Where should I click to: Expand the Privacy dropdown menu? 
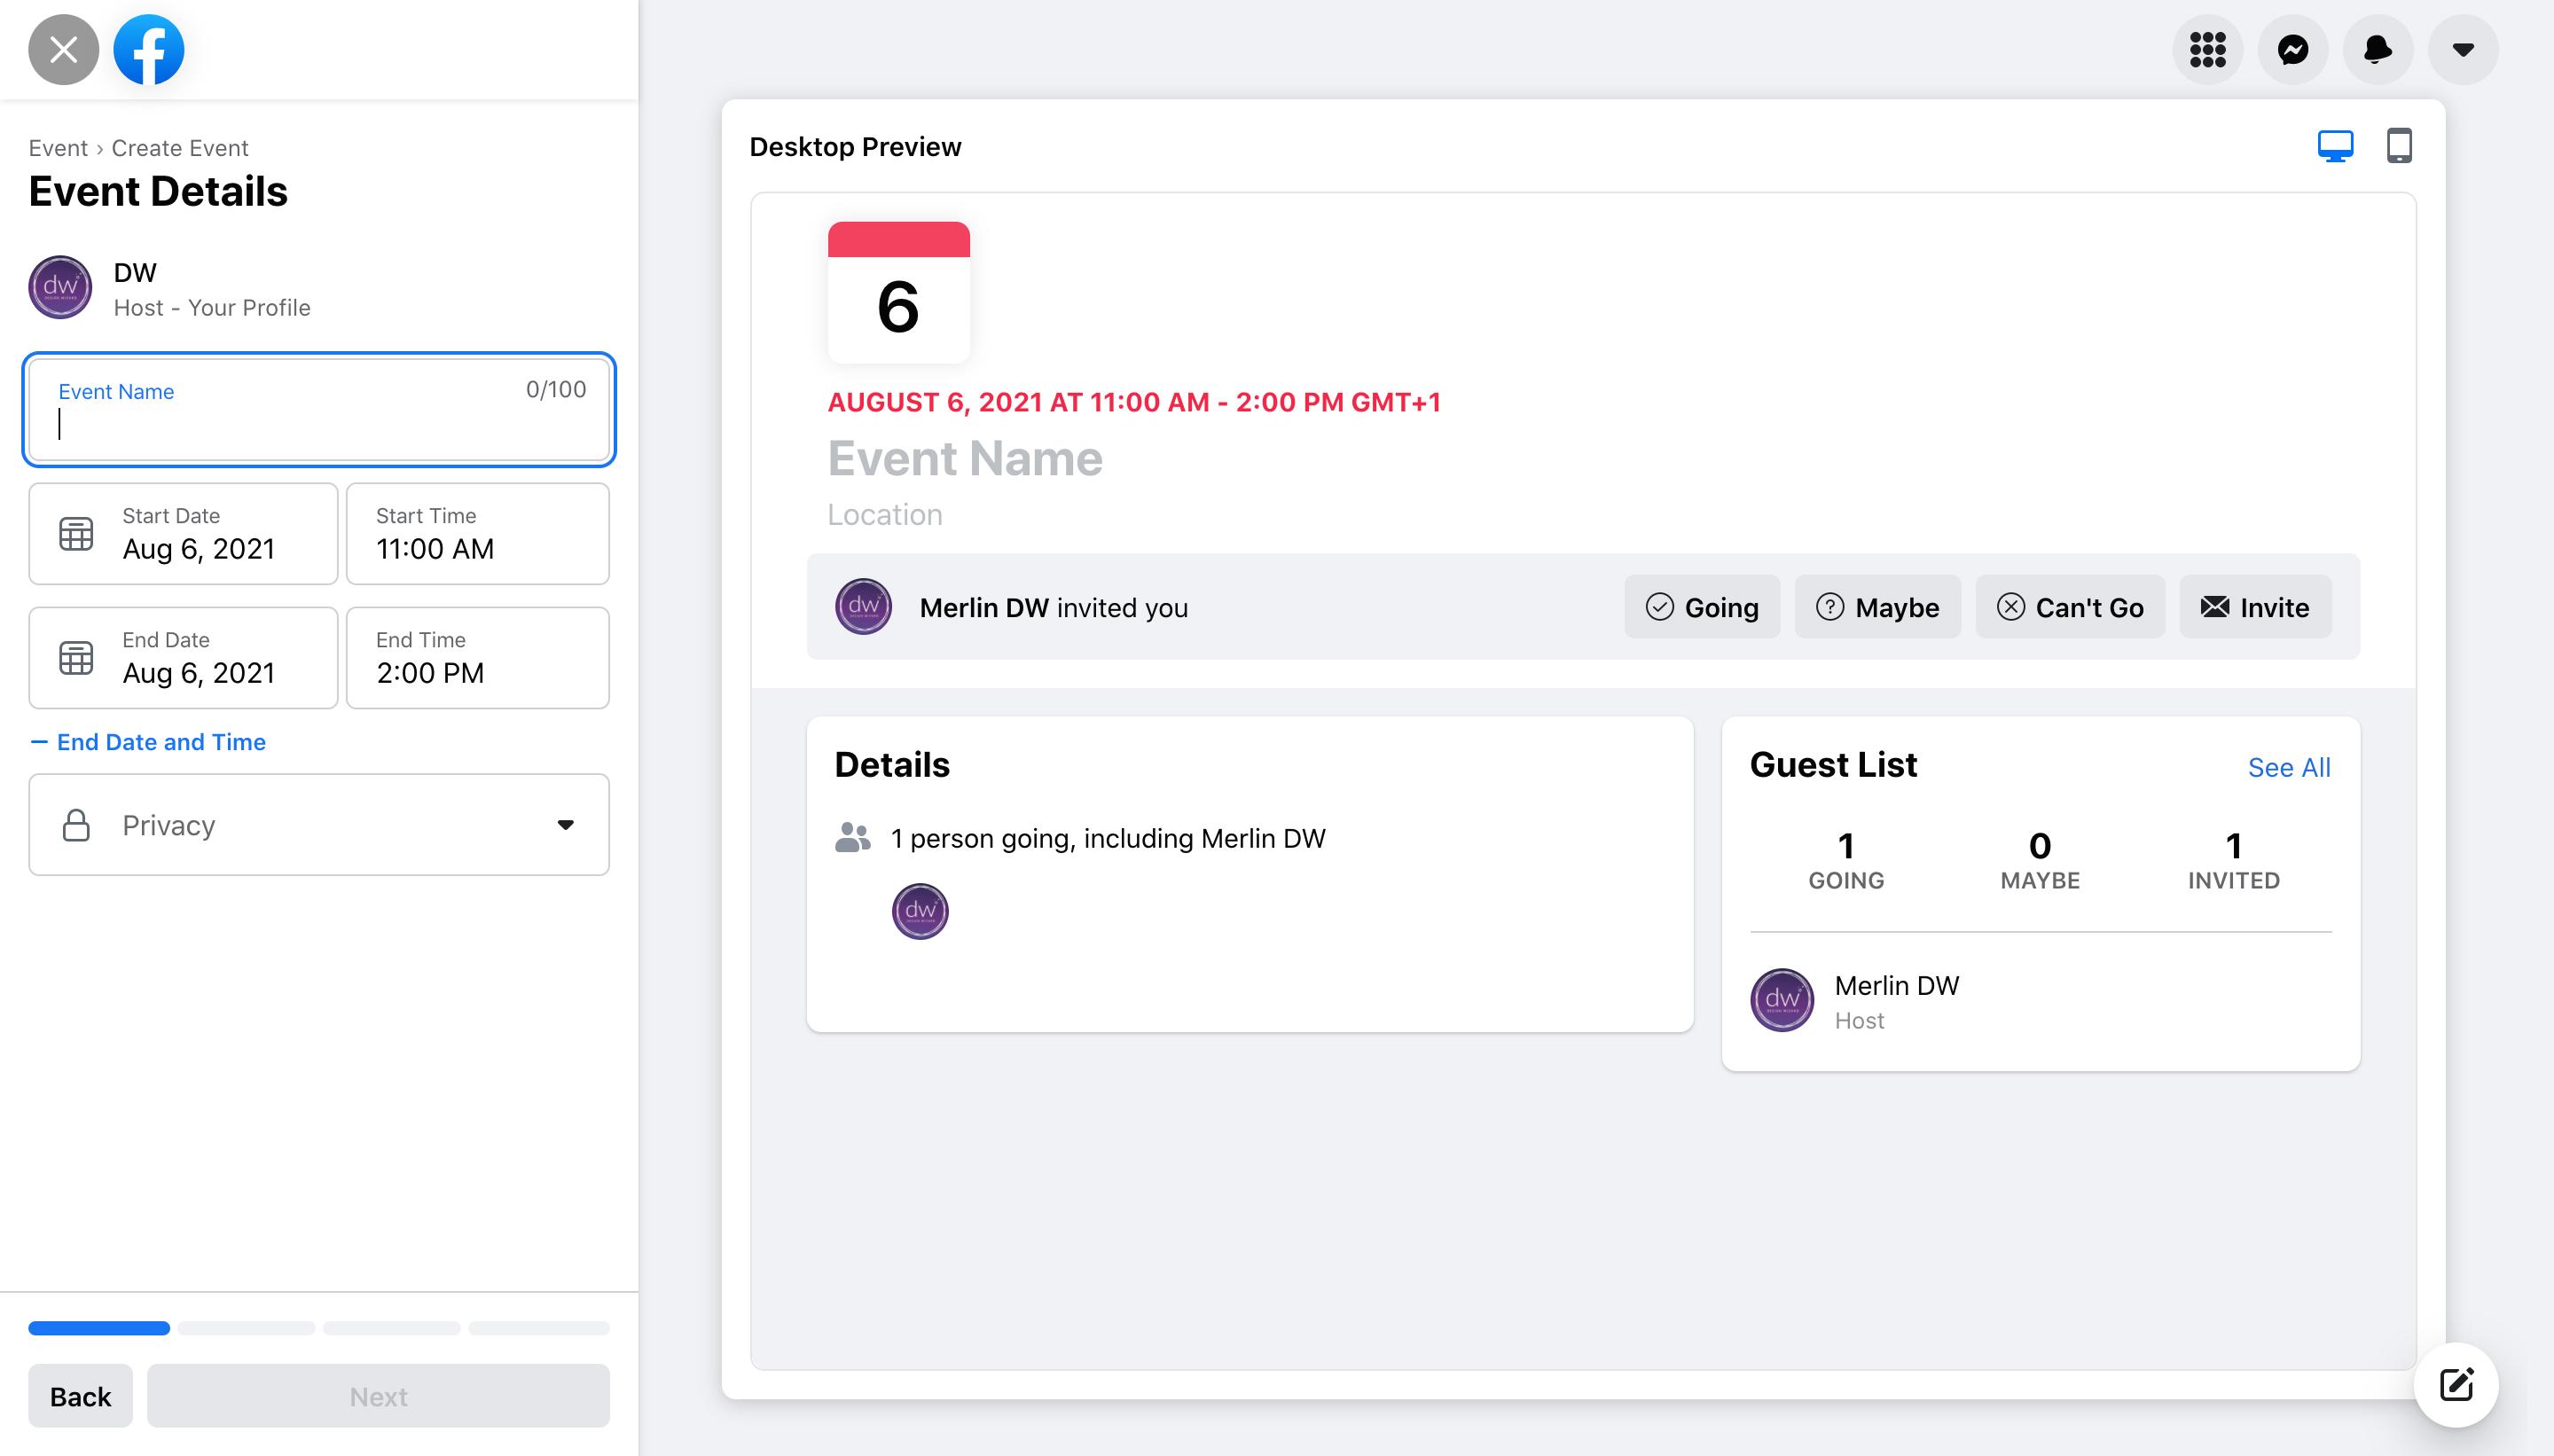(321, 823)
